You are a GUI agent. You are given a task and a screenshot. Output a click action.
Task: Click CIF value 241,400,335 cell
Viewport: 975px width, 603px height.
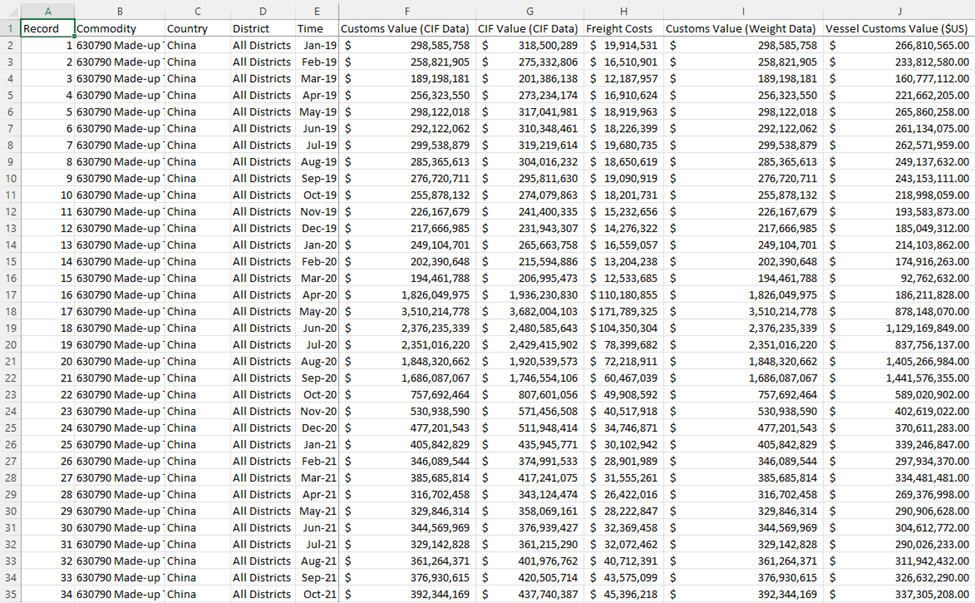(x=529, y=211)
